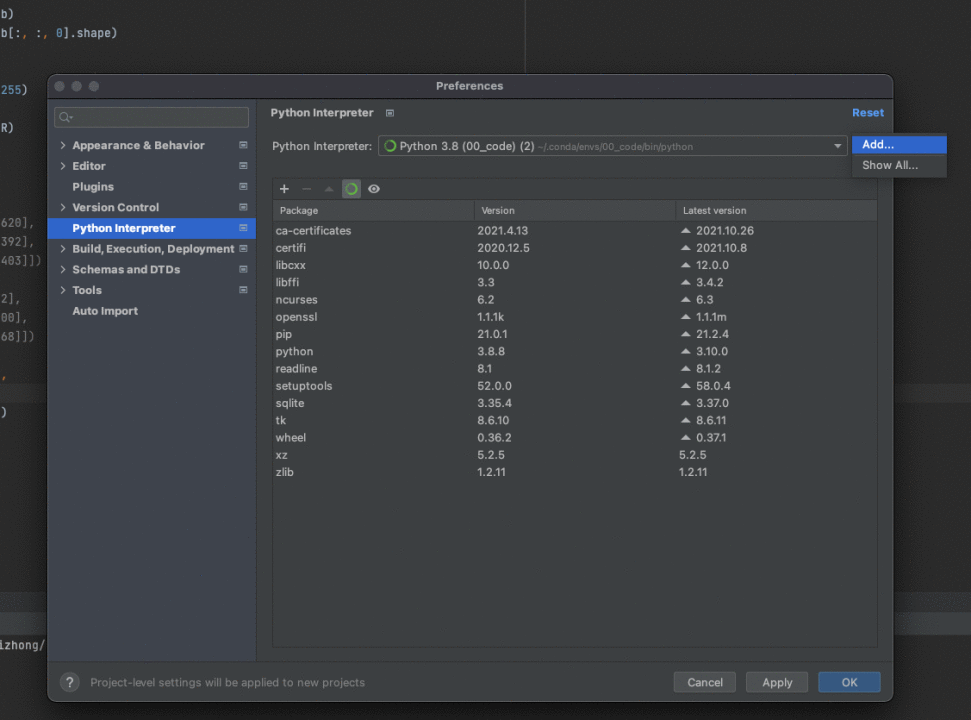This screenshot has width=971, height=720.
Task: Select the sqlite package row
Action: pyautogui.click(x=575, y=403)
